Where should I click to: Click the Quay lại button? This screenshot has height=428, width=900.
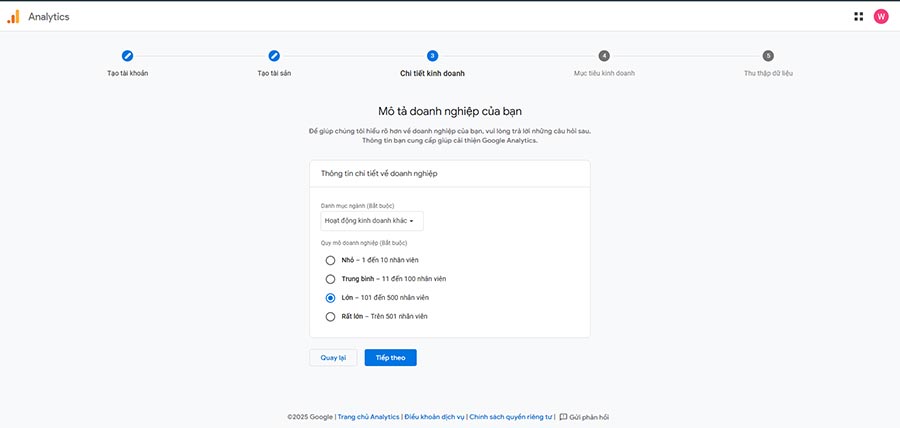pyautogui.click(x=333, y=357)
